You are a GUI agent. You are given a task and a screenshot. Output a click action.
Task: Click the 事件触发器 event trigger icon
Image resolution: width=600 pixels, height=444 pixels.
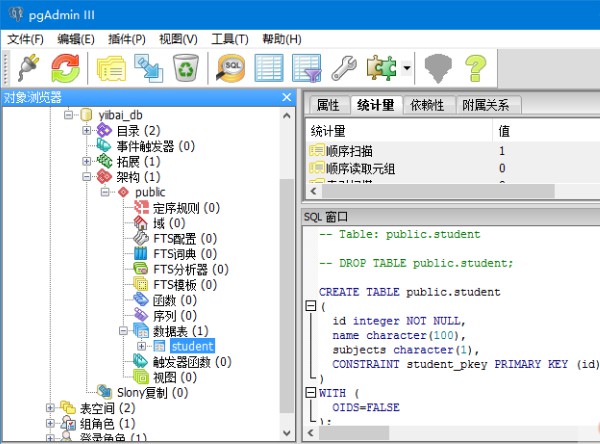pyautogui.click(x=104, y=146)
